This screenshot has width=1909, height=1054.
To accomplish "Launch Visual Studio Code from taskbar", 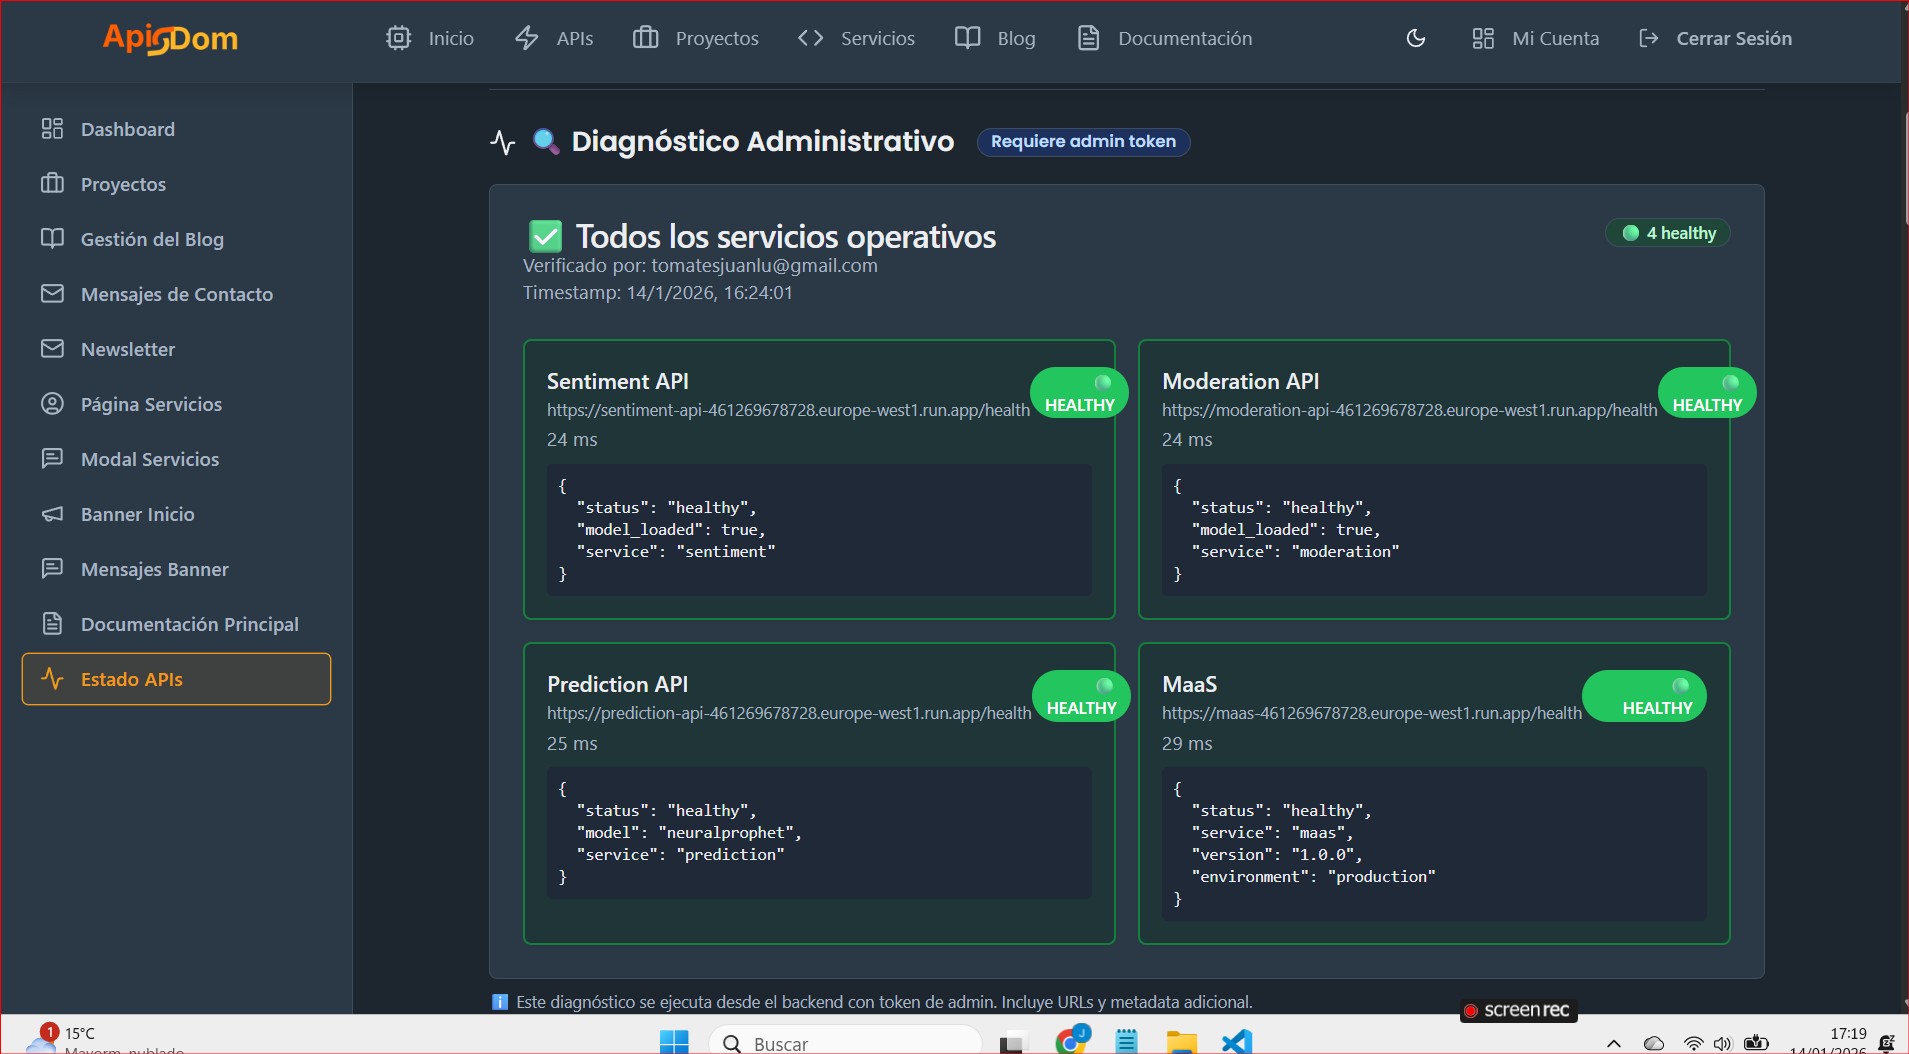I will coord(1235,1041).
